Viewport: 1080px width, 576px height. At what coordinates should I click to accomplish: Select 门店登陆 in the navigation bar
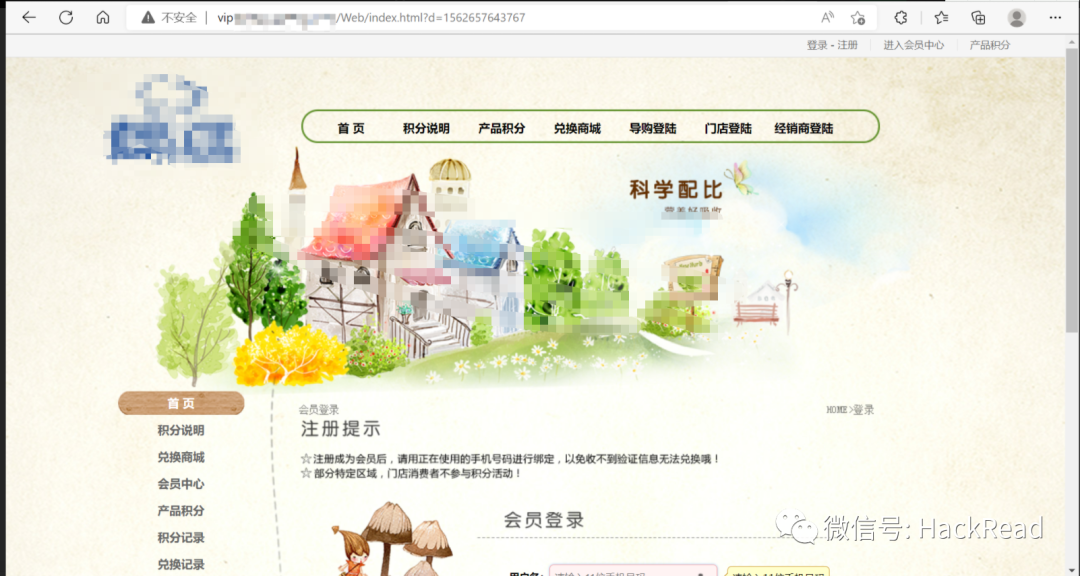[x=728, y=128]
